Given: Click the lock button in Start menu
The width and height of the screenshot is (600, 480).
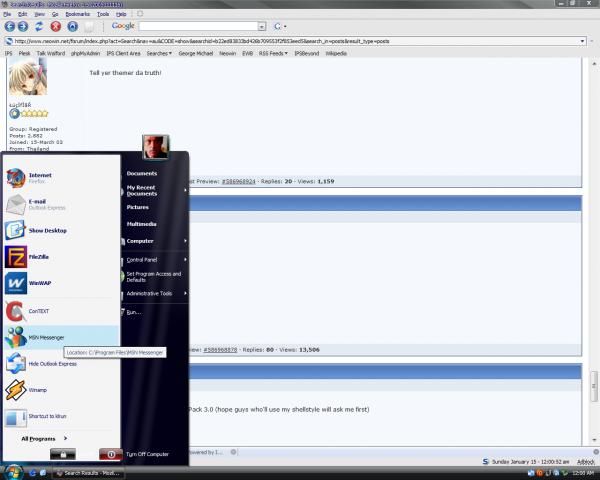Looking at the screenshot, I should click(x=63, y=454).
